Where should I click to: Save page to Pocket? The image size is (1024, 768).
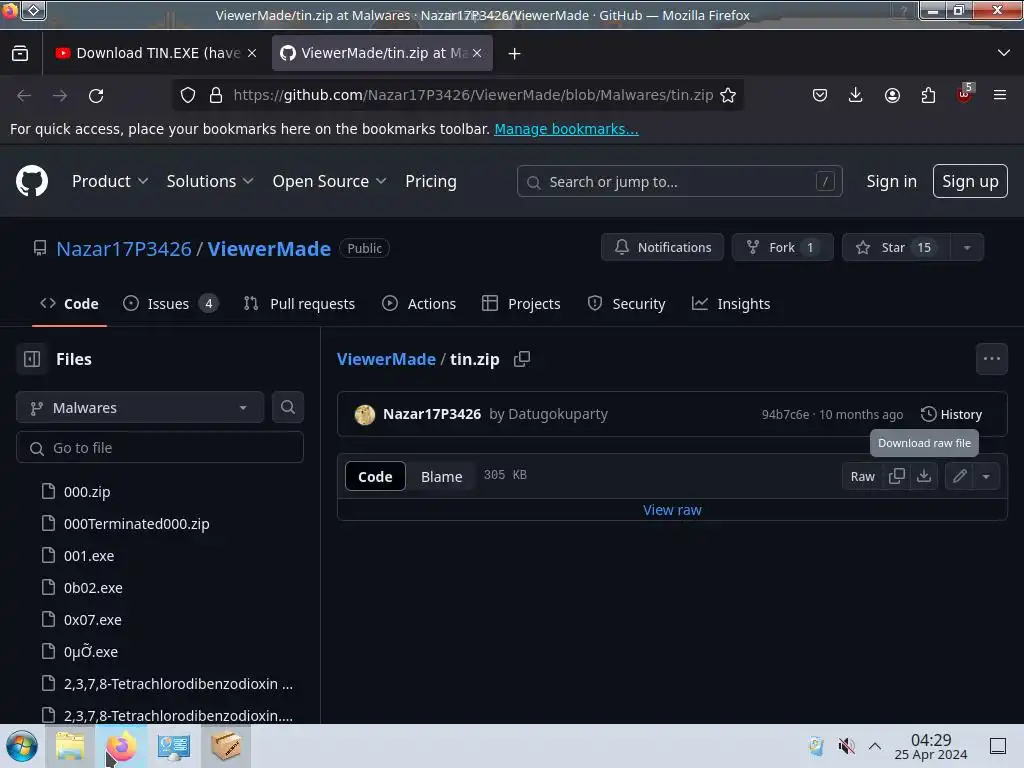tap(820, 95)
